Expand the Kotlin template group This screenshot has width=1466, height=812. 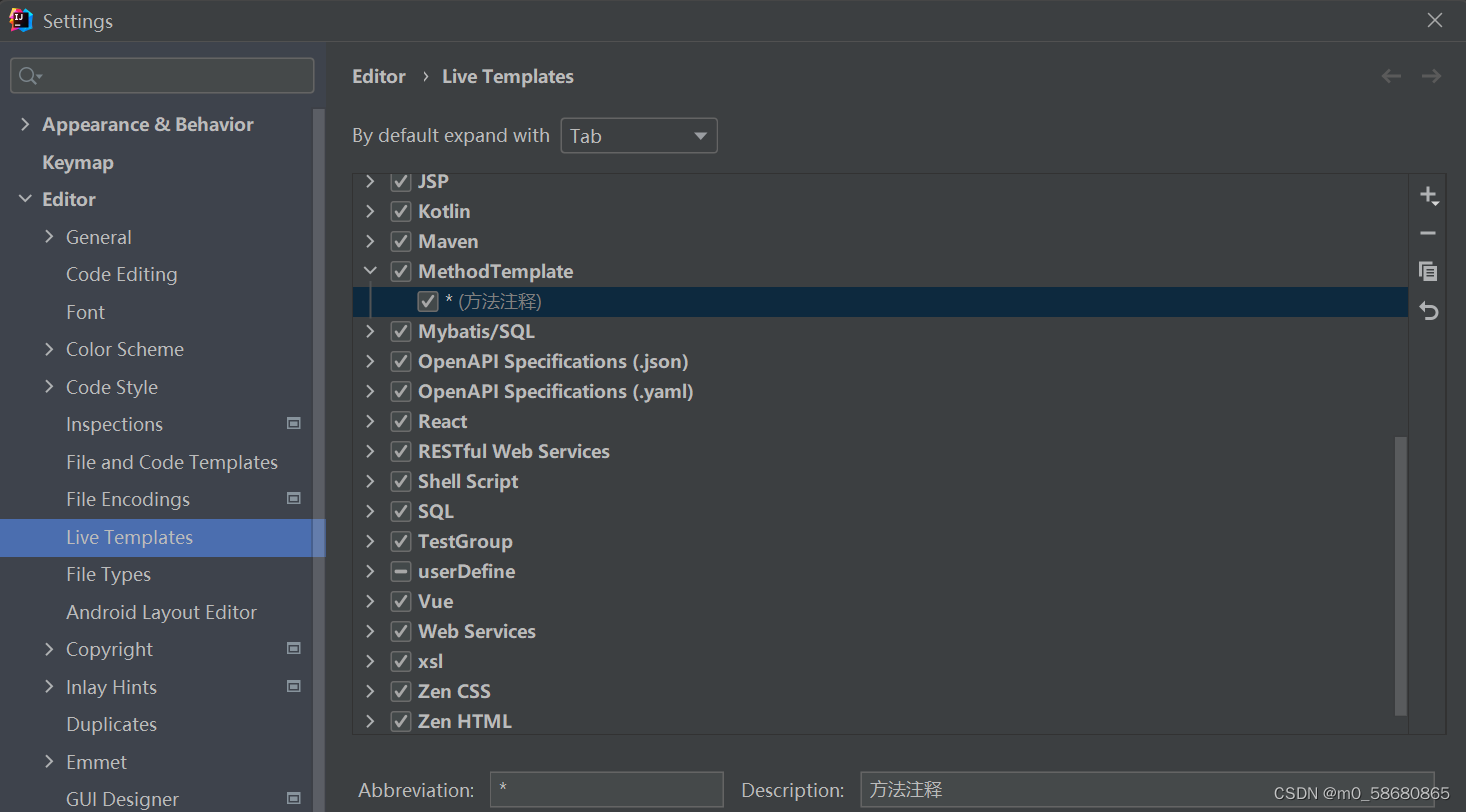370,211
